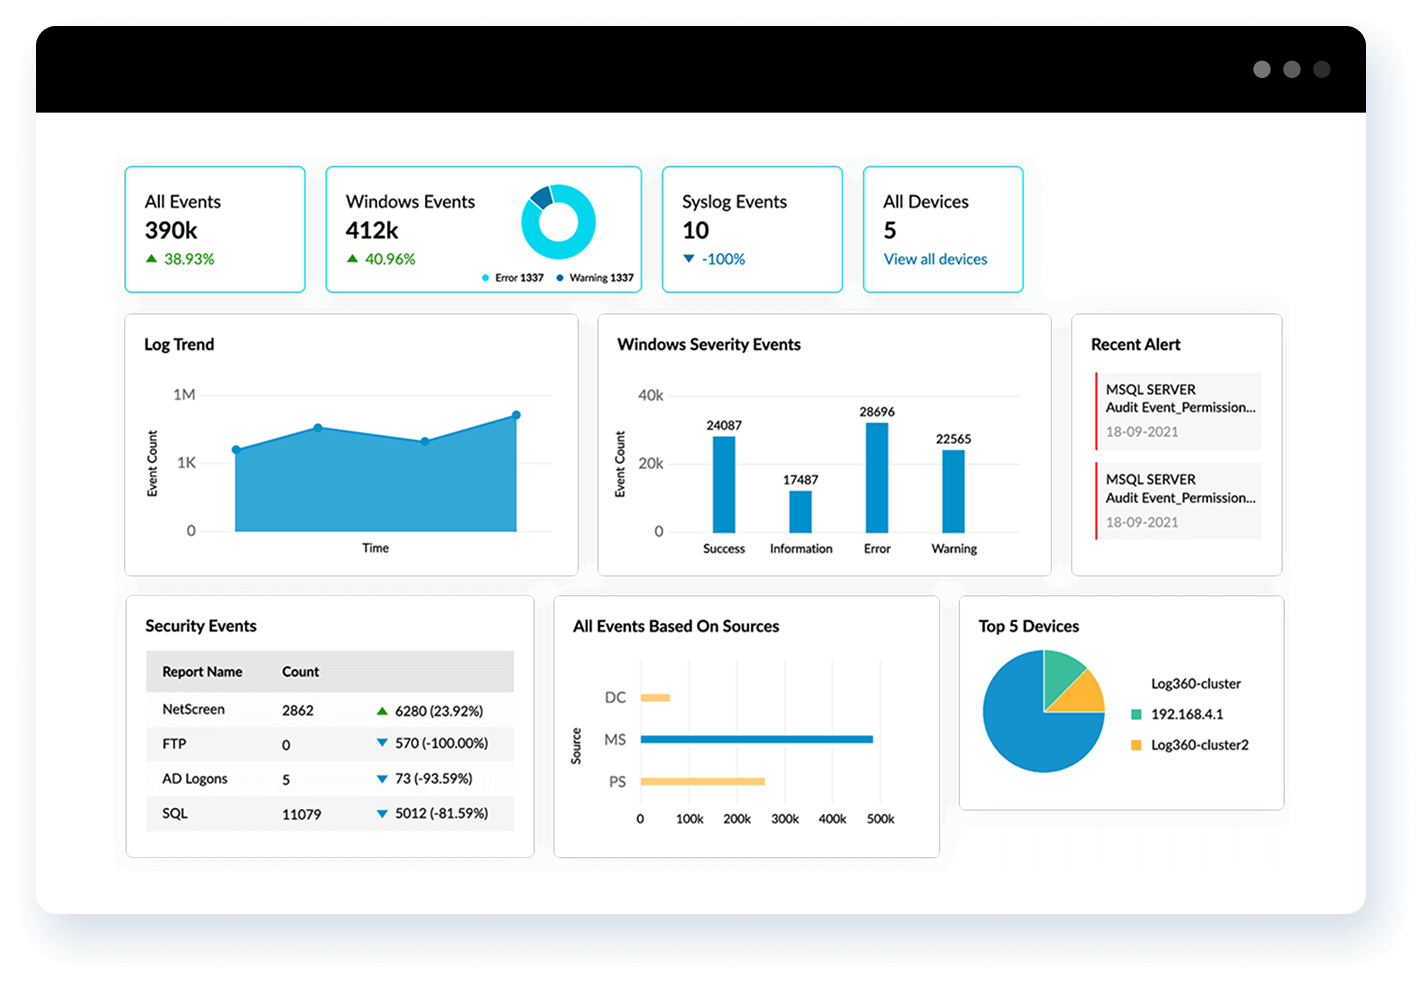Click the down arrow beside 570 (-100.00%)
Image resolution: width=1426 pixels, height=985 pixels.
point(382,743)
